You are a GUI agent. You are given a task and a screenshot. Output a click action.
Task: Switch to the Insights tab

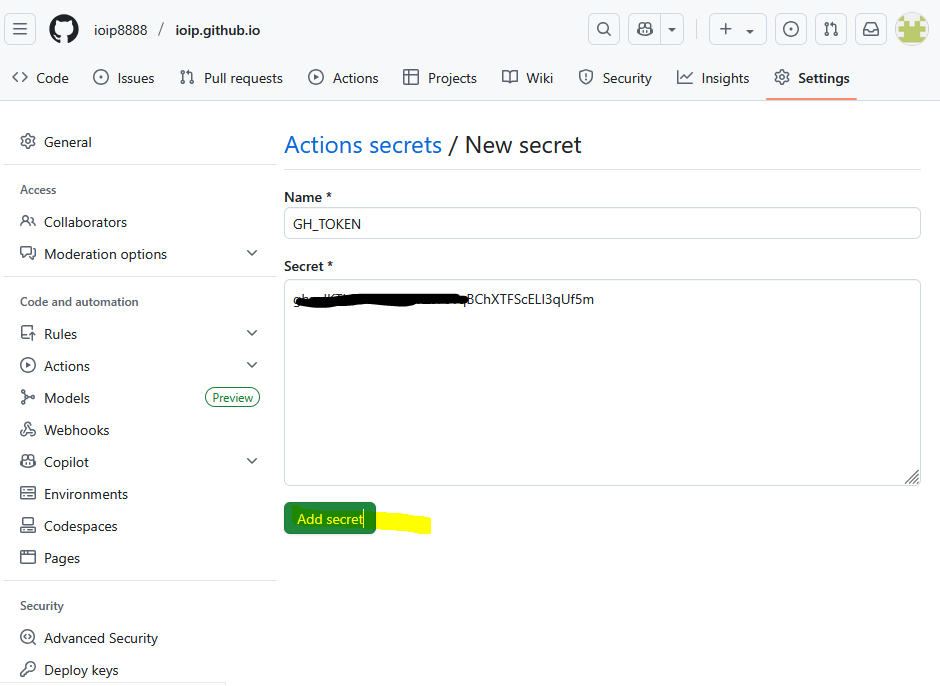(x=713, y=78)
